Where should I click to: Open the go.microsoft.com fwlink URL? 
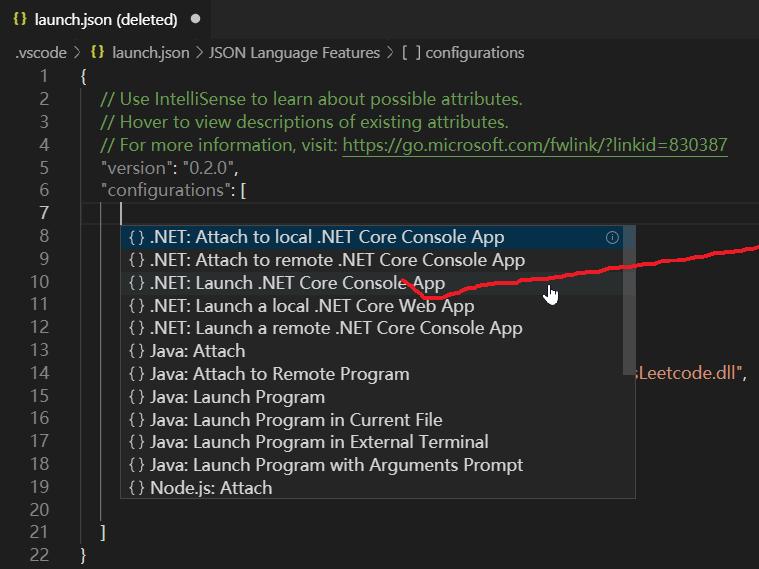pos(535,145)
